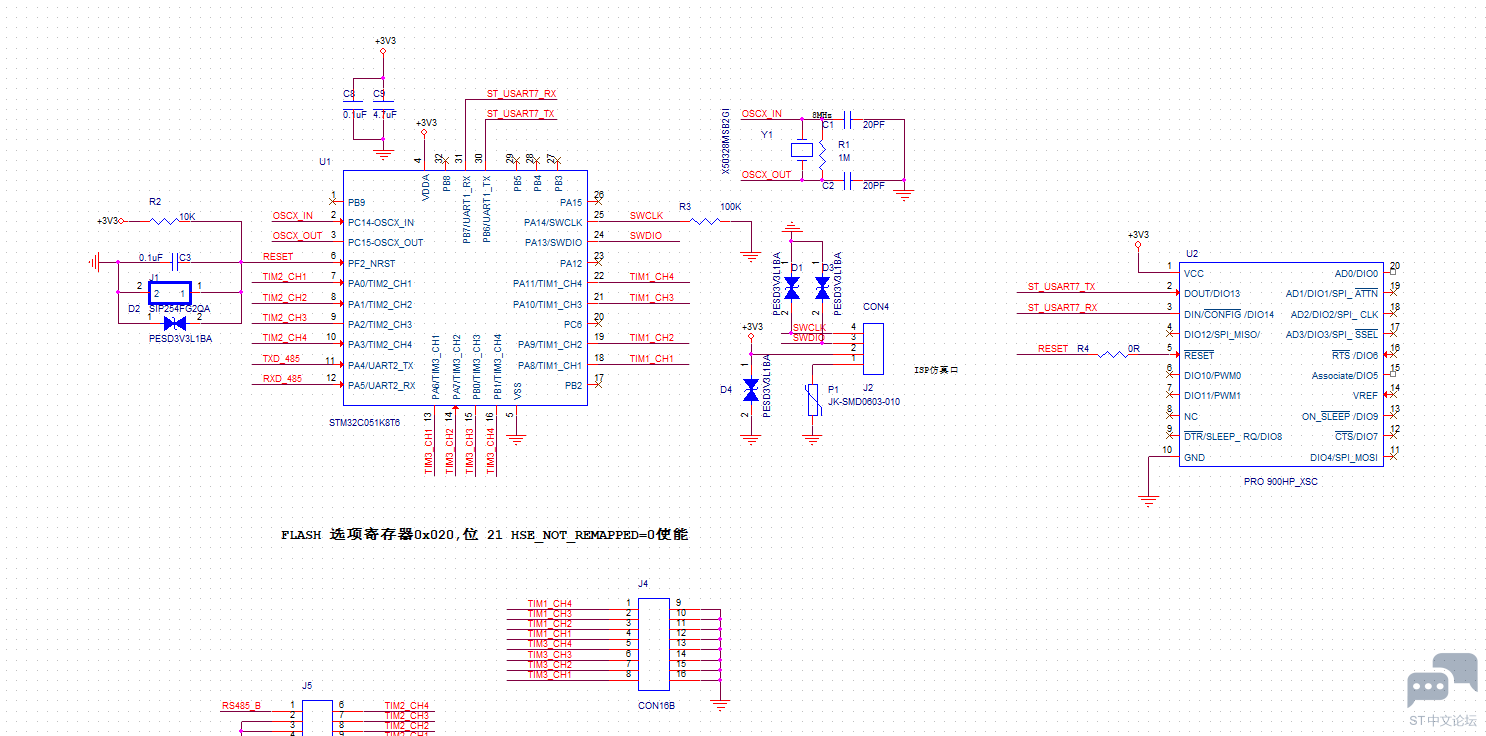
Task: Click the SIP254FG2QA label
Action: pos(179,309)
